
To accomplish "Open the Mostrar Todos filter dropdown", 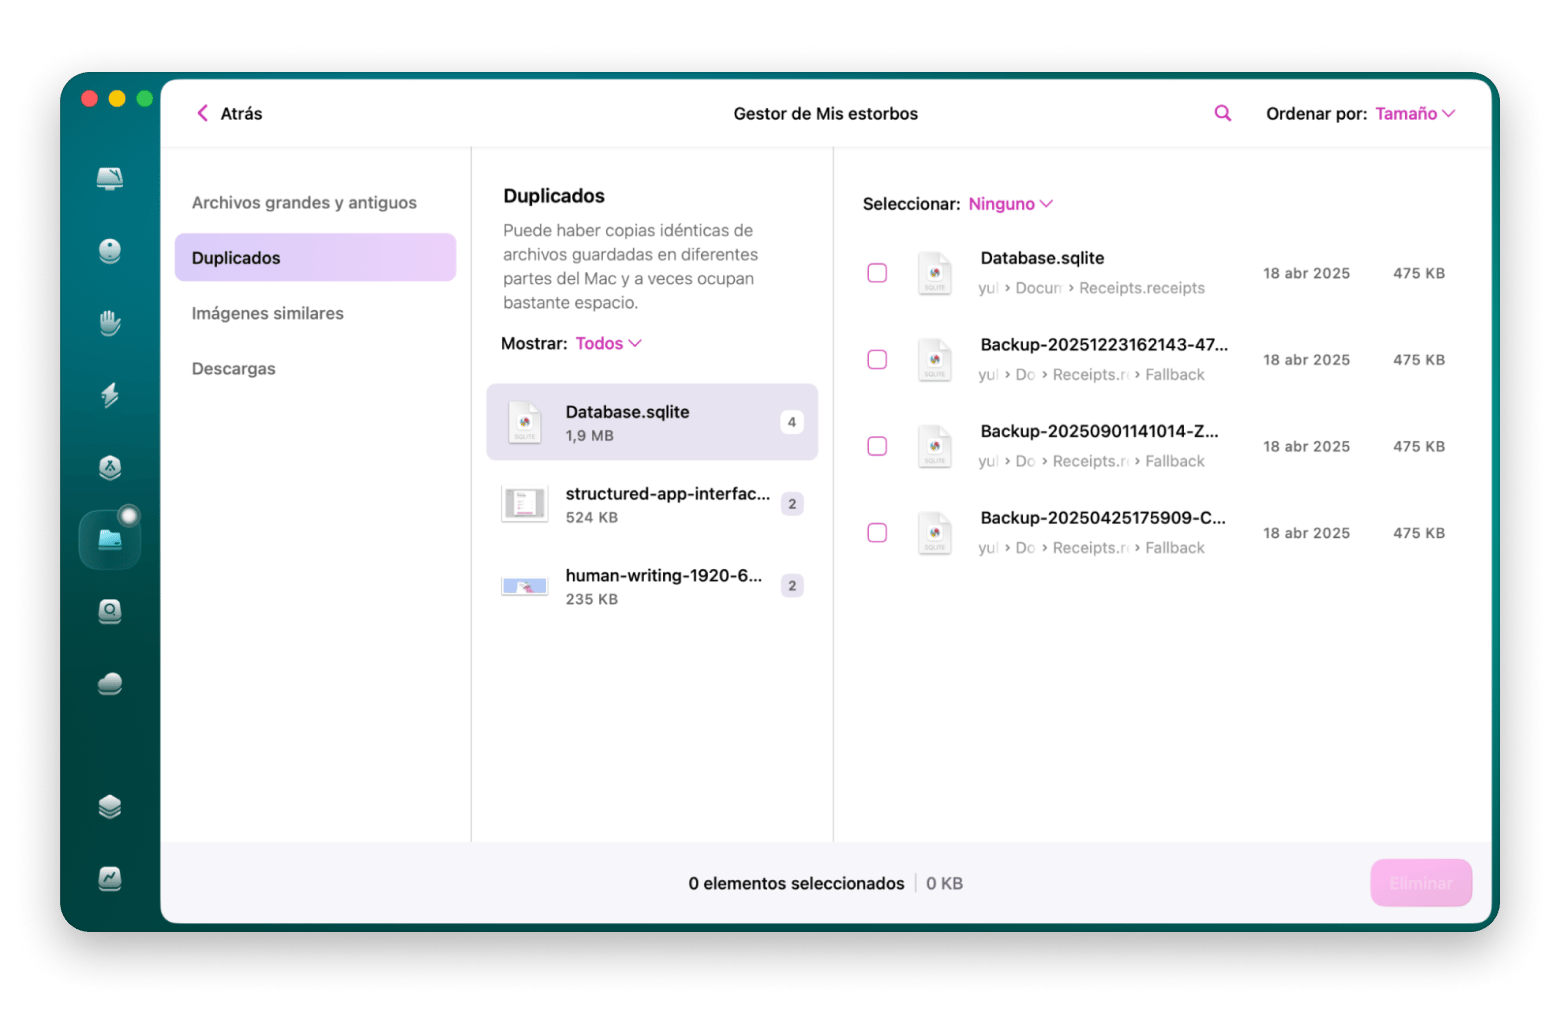I will click(x=608, y=344).
